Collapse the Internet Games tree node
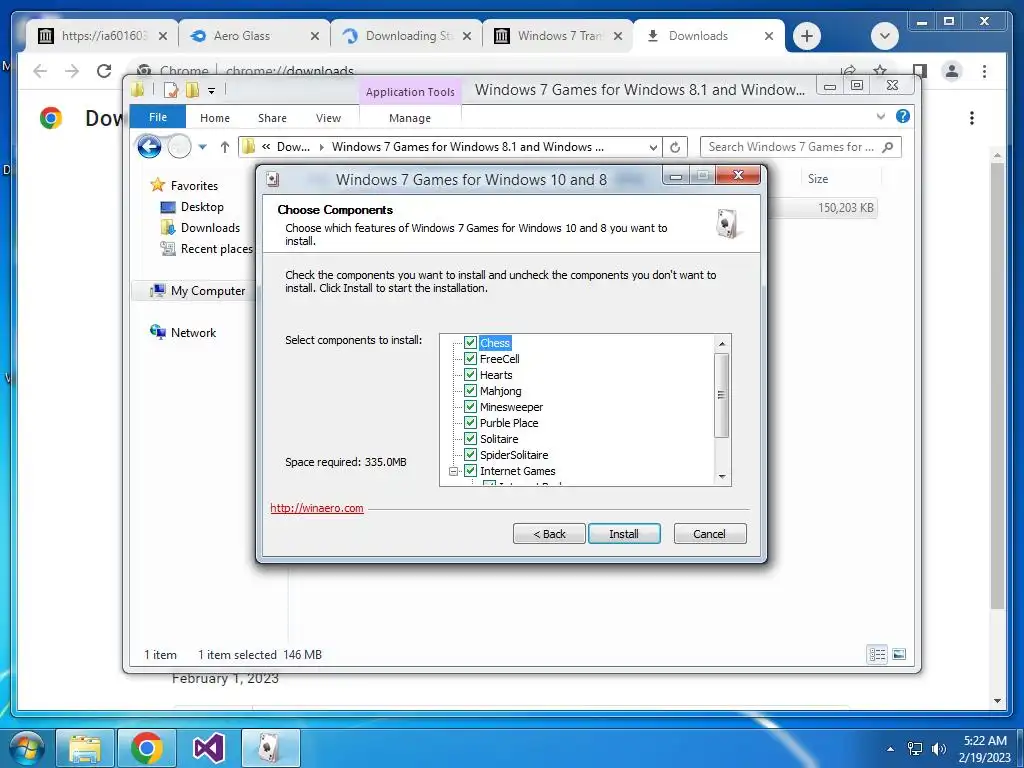Screen dimensions: 1024x768 pyautogui.click(x=454, y=471)
